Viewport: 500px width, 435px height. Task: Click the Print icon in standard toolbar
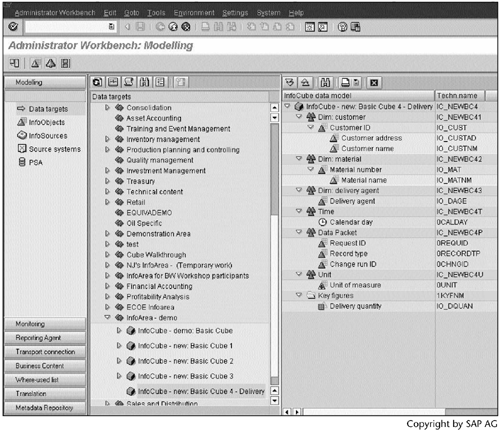tap(205, 27)
